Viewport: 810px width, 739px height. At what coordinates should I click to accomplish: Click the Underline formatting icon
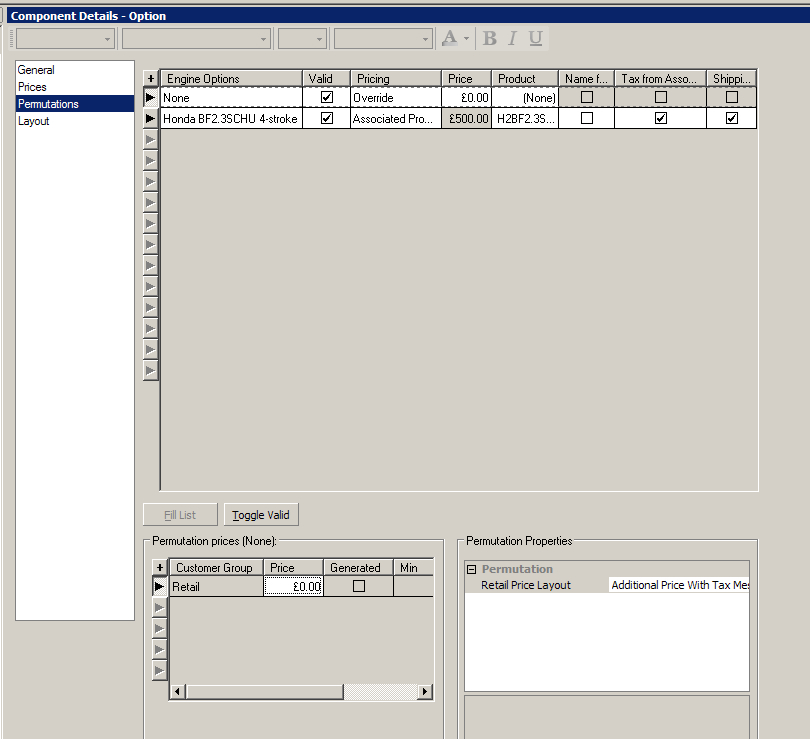point(536,38)
